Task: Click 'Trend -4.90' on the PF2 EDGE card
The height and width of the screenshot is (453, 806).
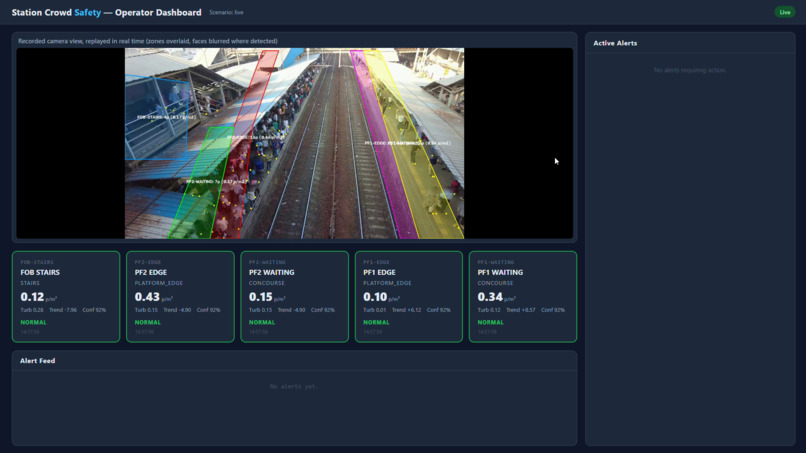Action: point(177,310)
